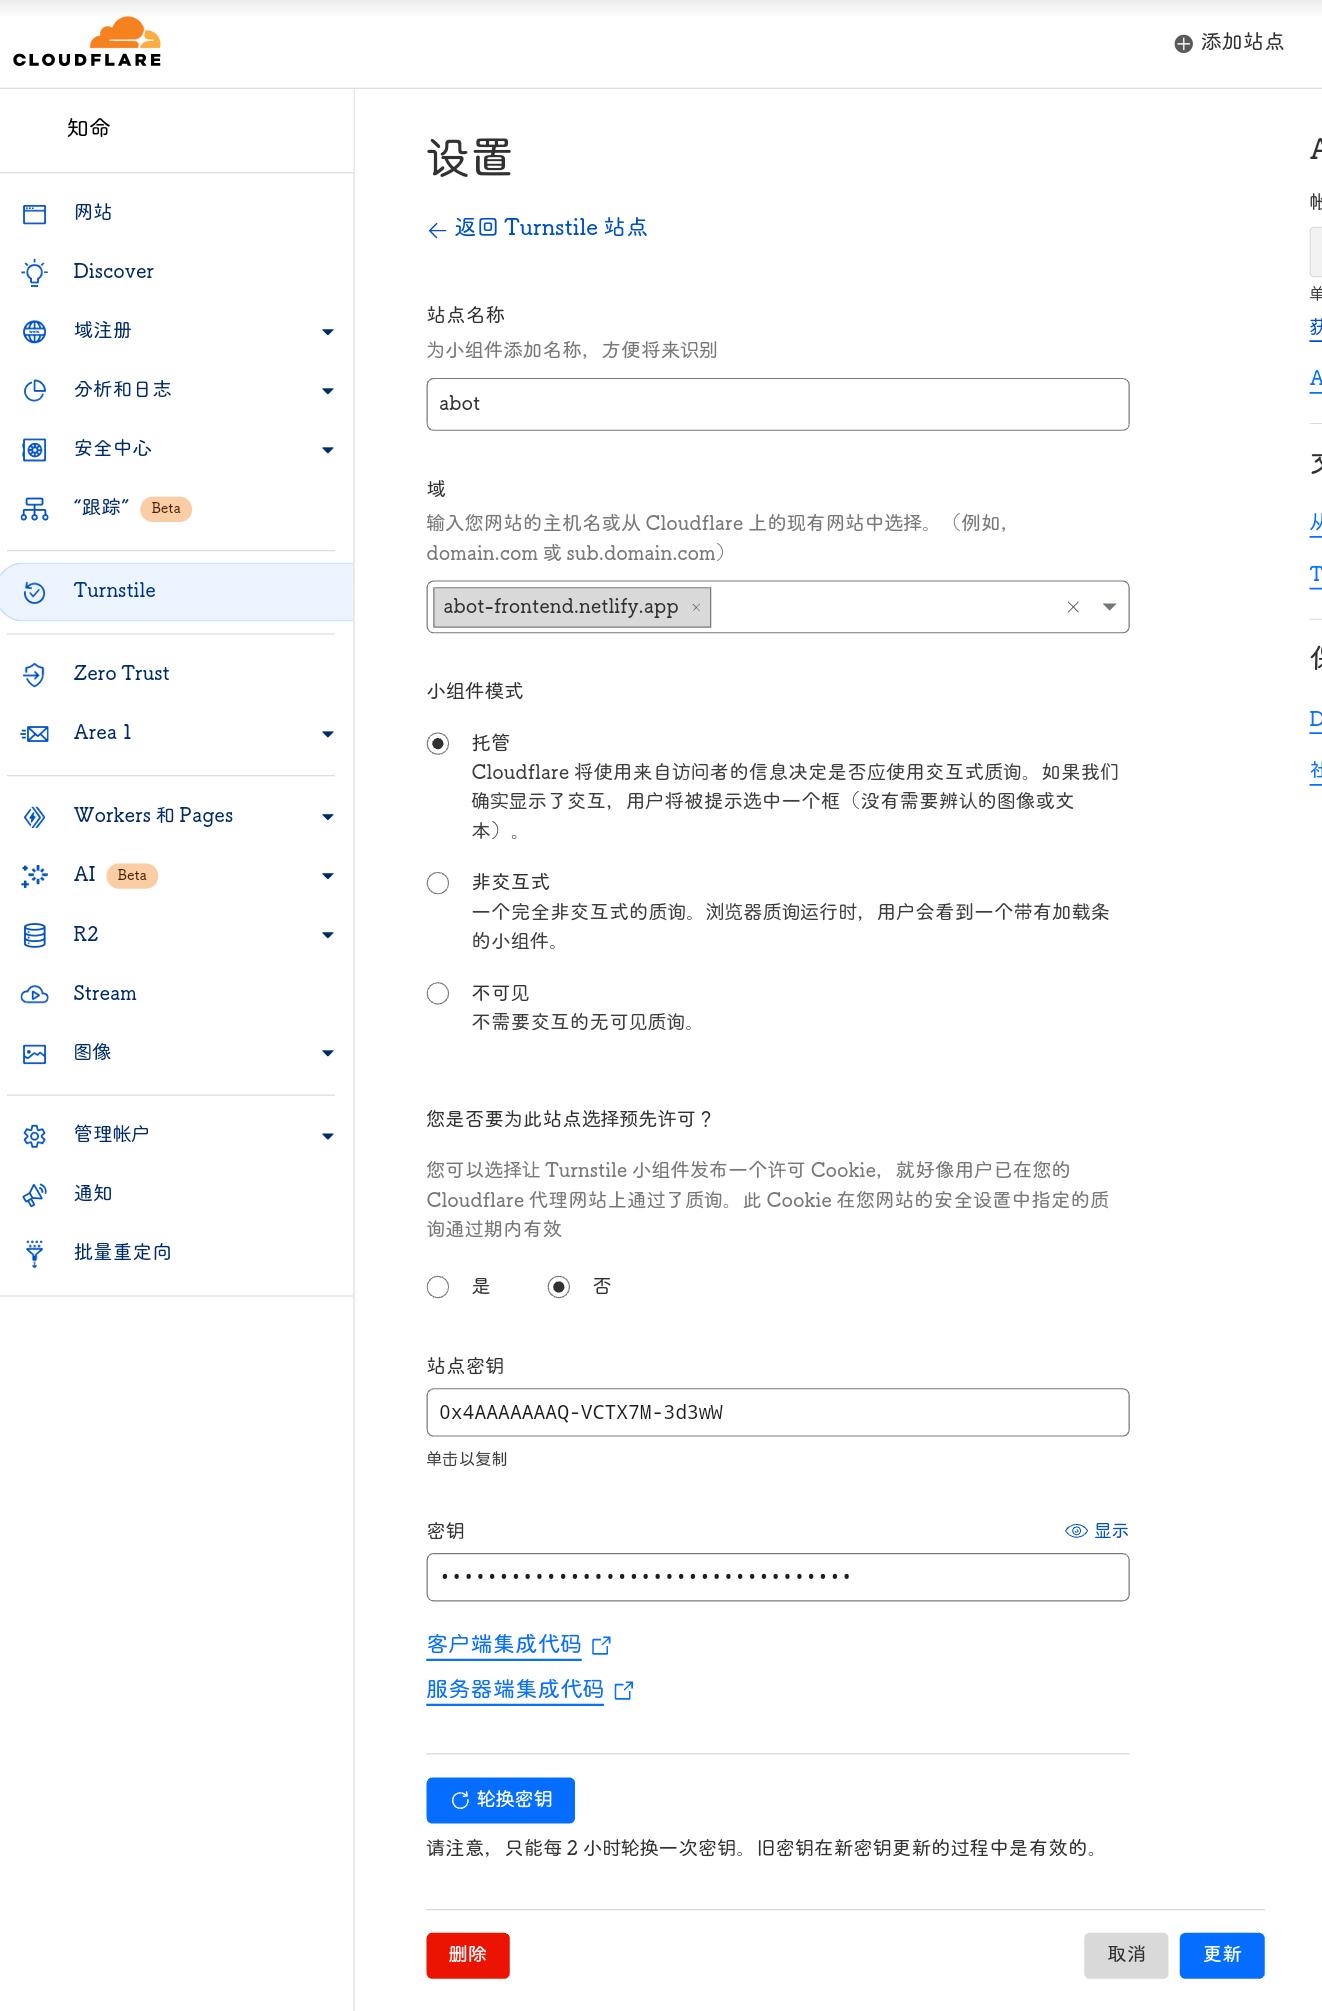The width and height of the screenshot is (1322, 2011).
Task: Click the 域注册 globe icon
Action: pos(35,331)
